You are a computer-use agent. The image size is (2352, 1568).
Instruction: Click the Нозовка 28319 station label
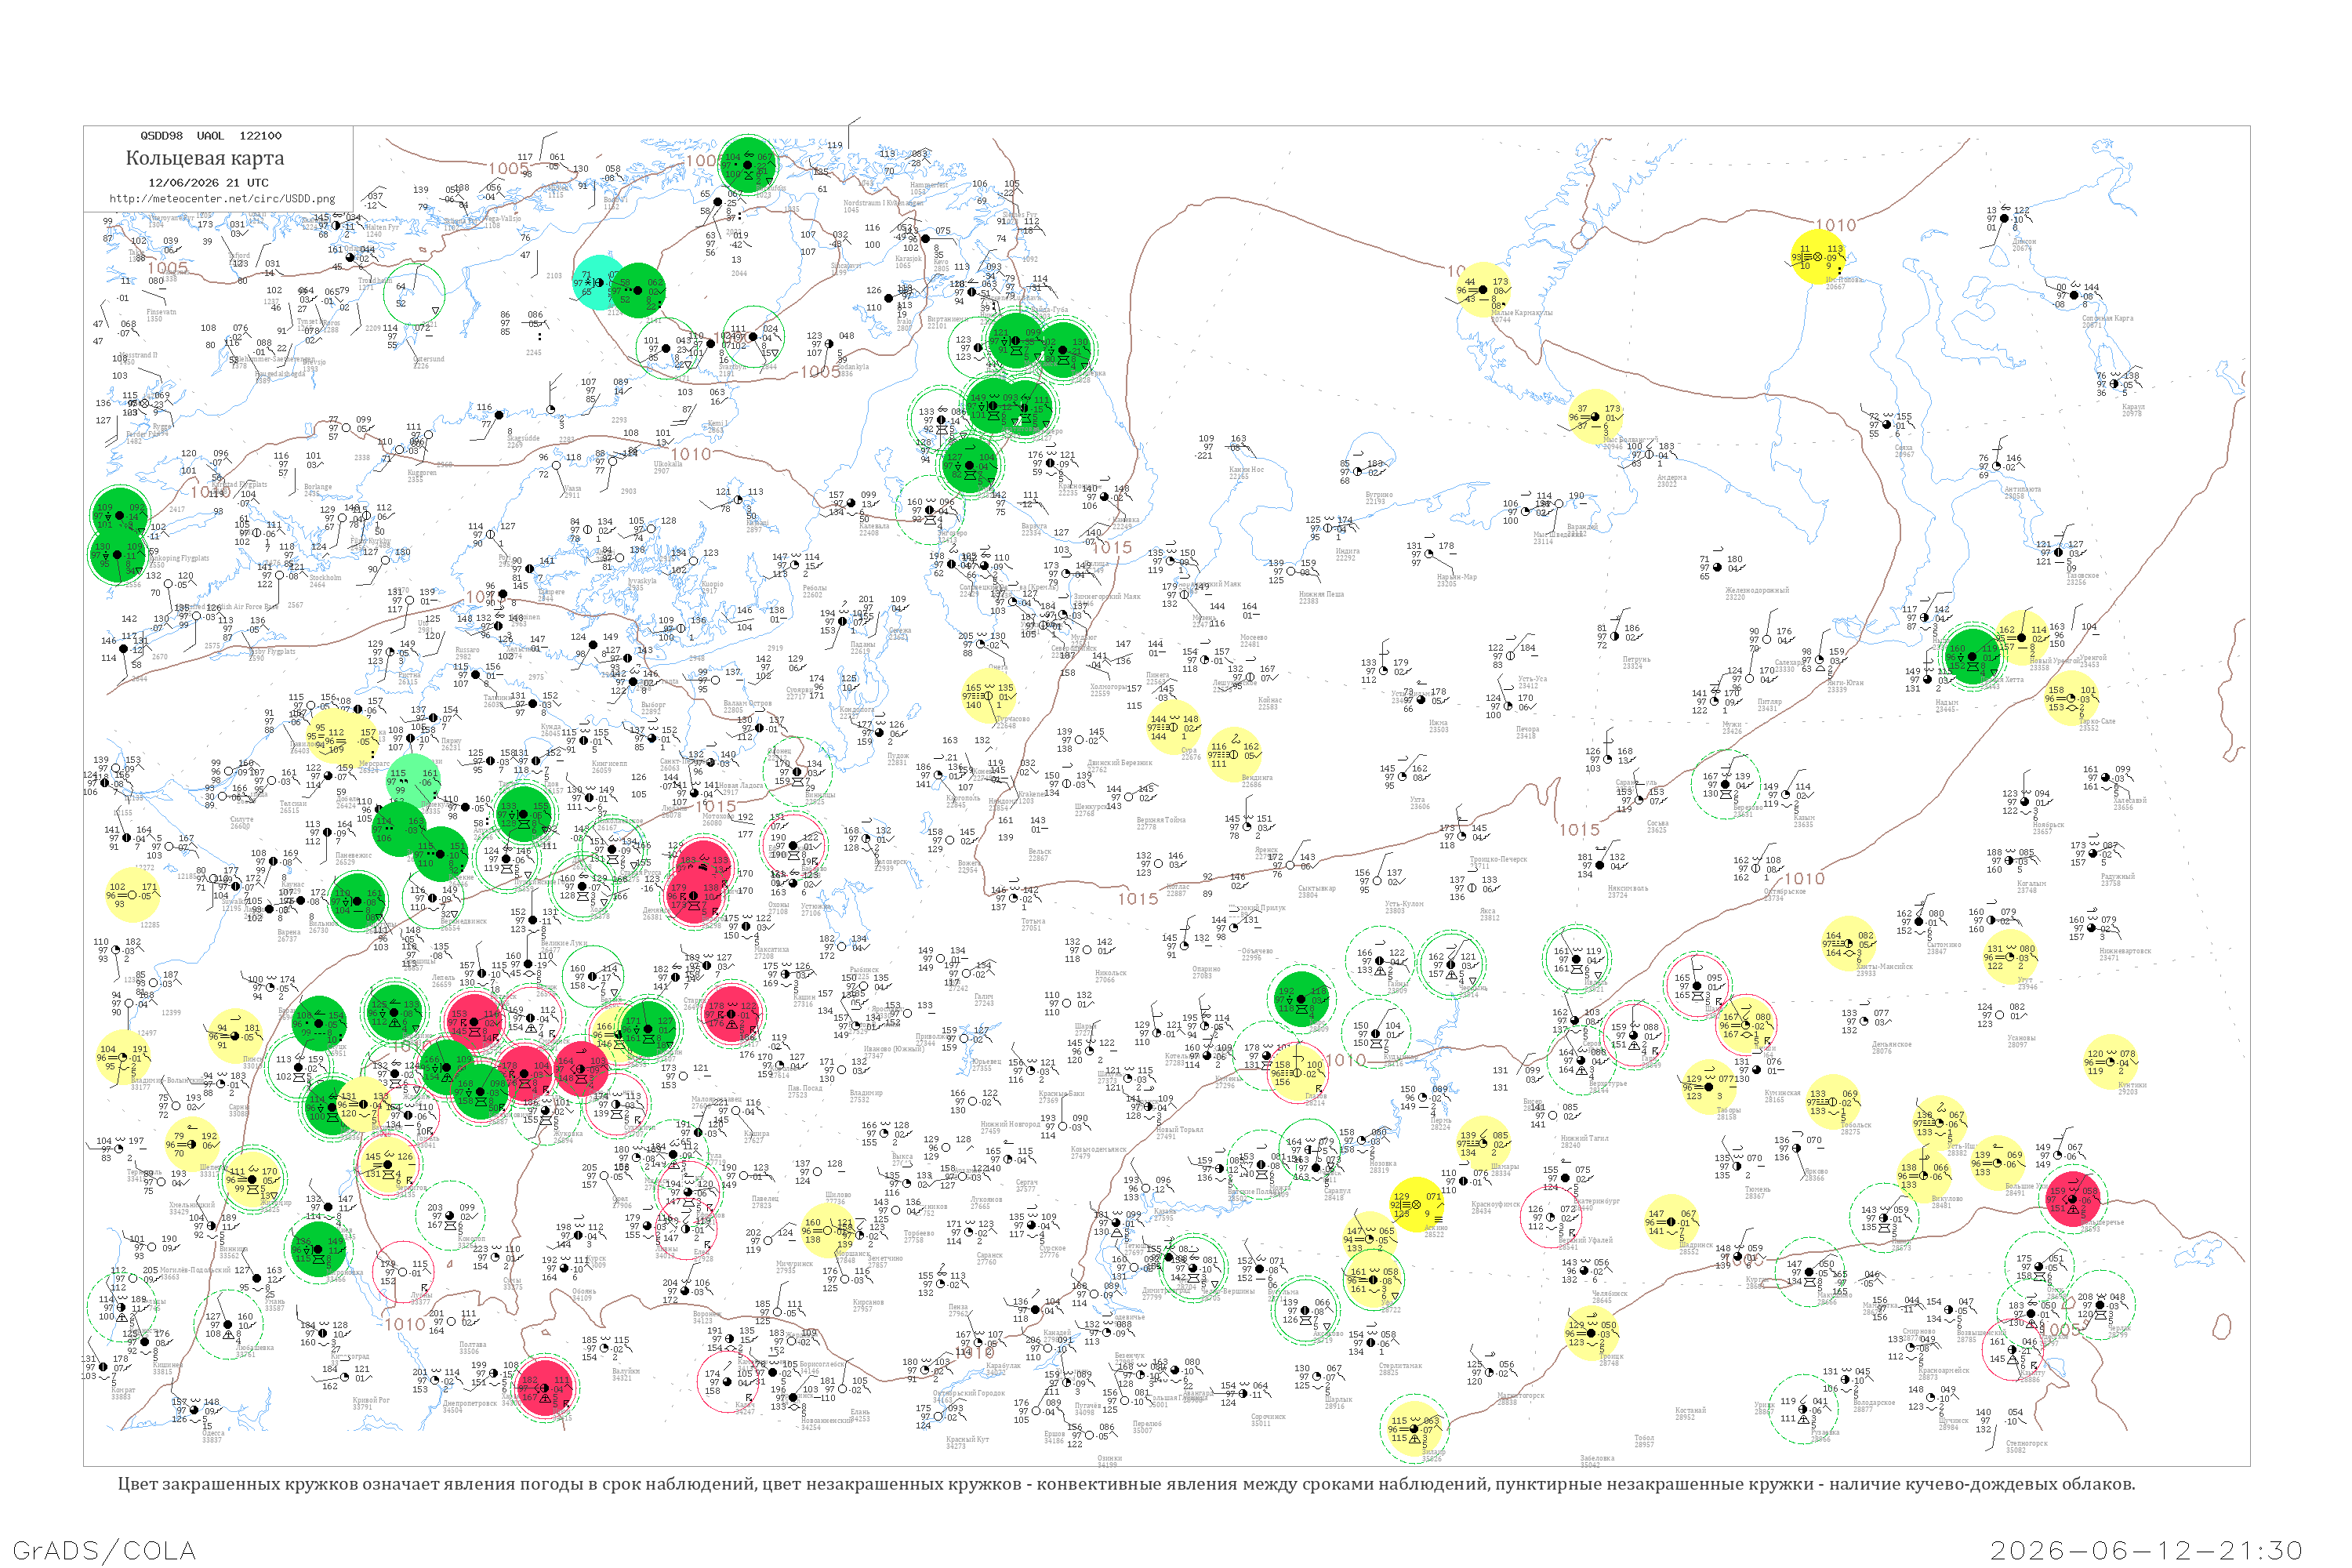click(1382, 1166)
